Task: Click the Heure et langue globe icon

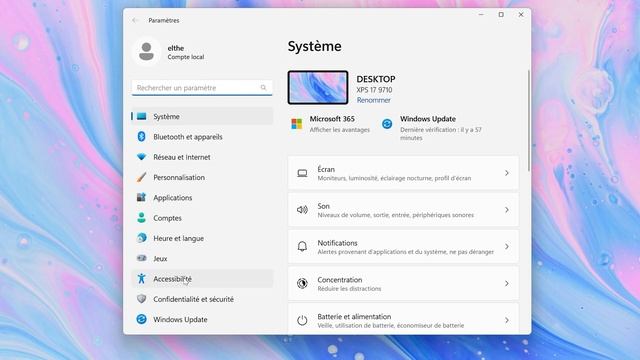Action: 142,238
